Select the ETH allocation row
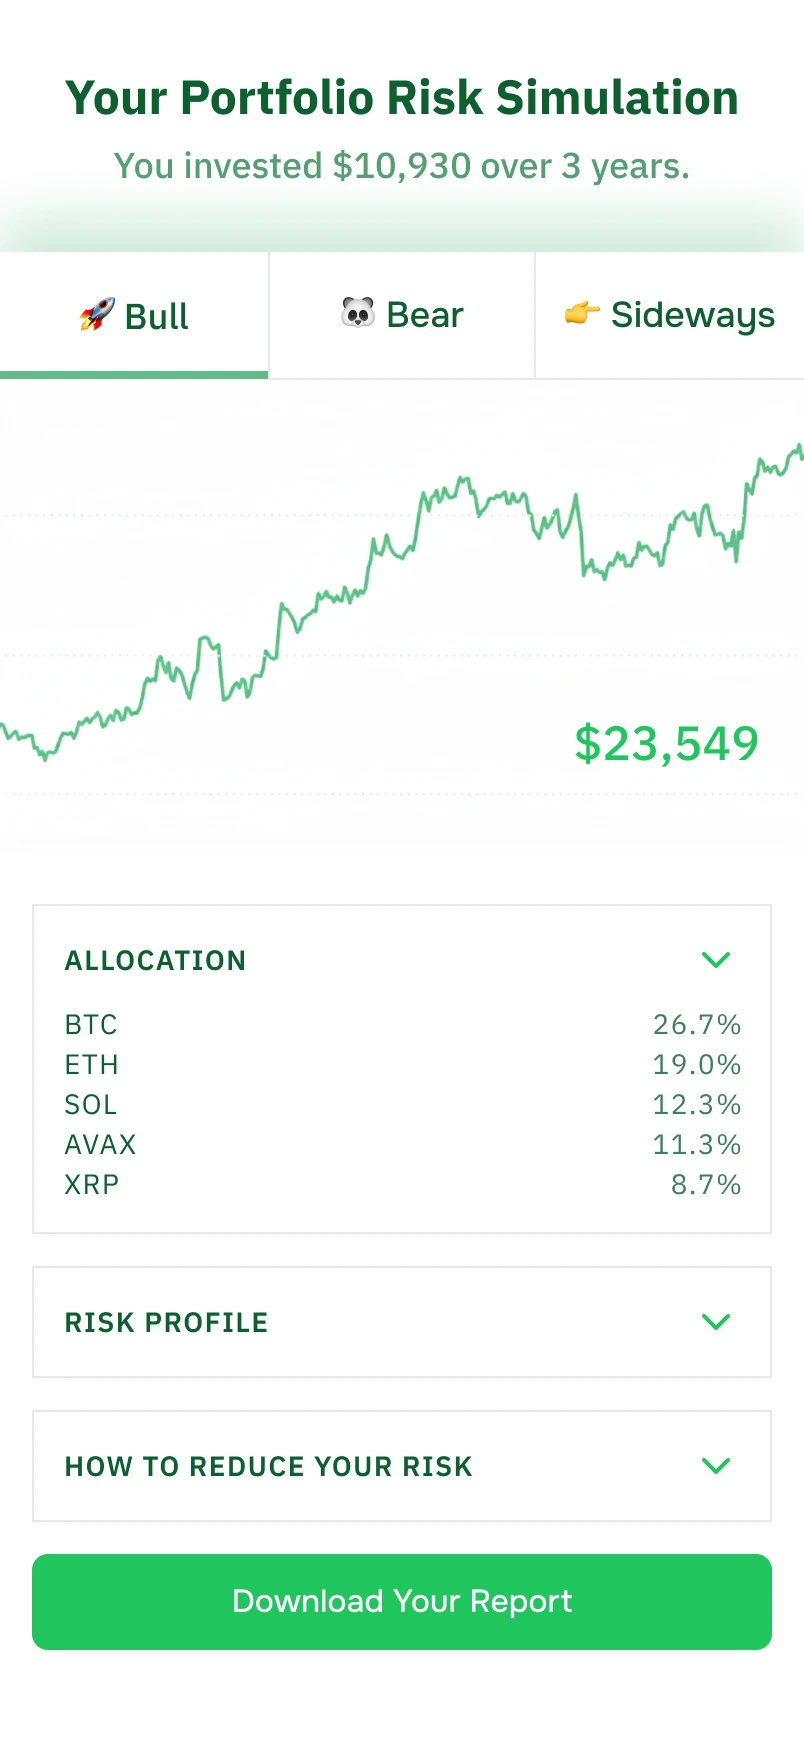The image size is (804, 1748). [402, 1064]
